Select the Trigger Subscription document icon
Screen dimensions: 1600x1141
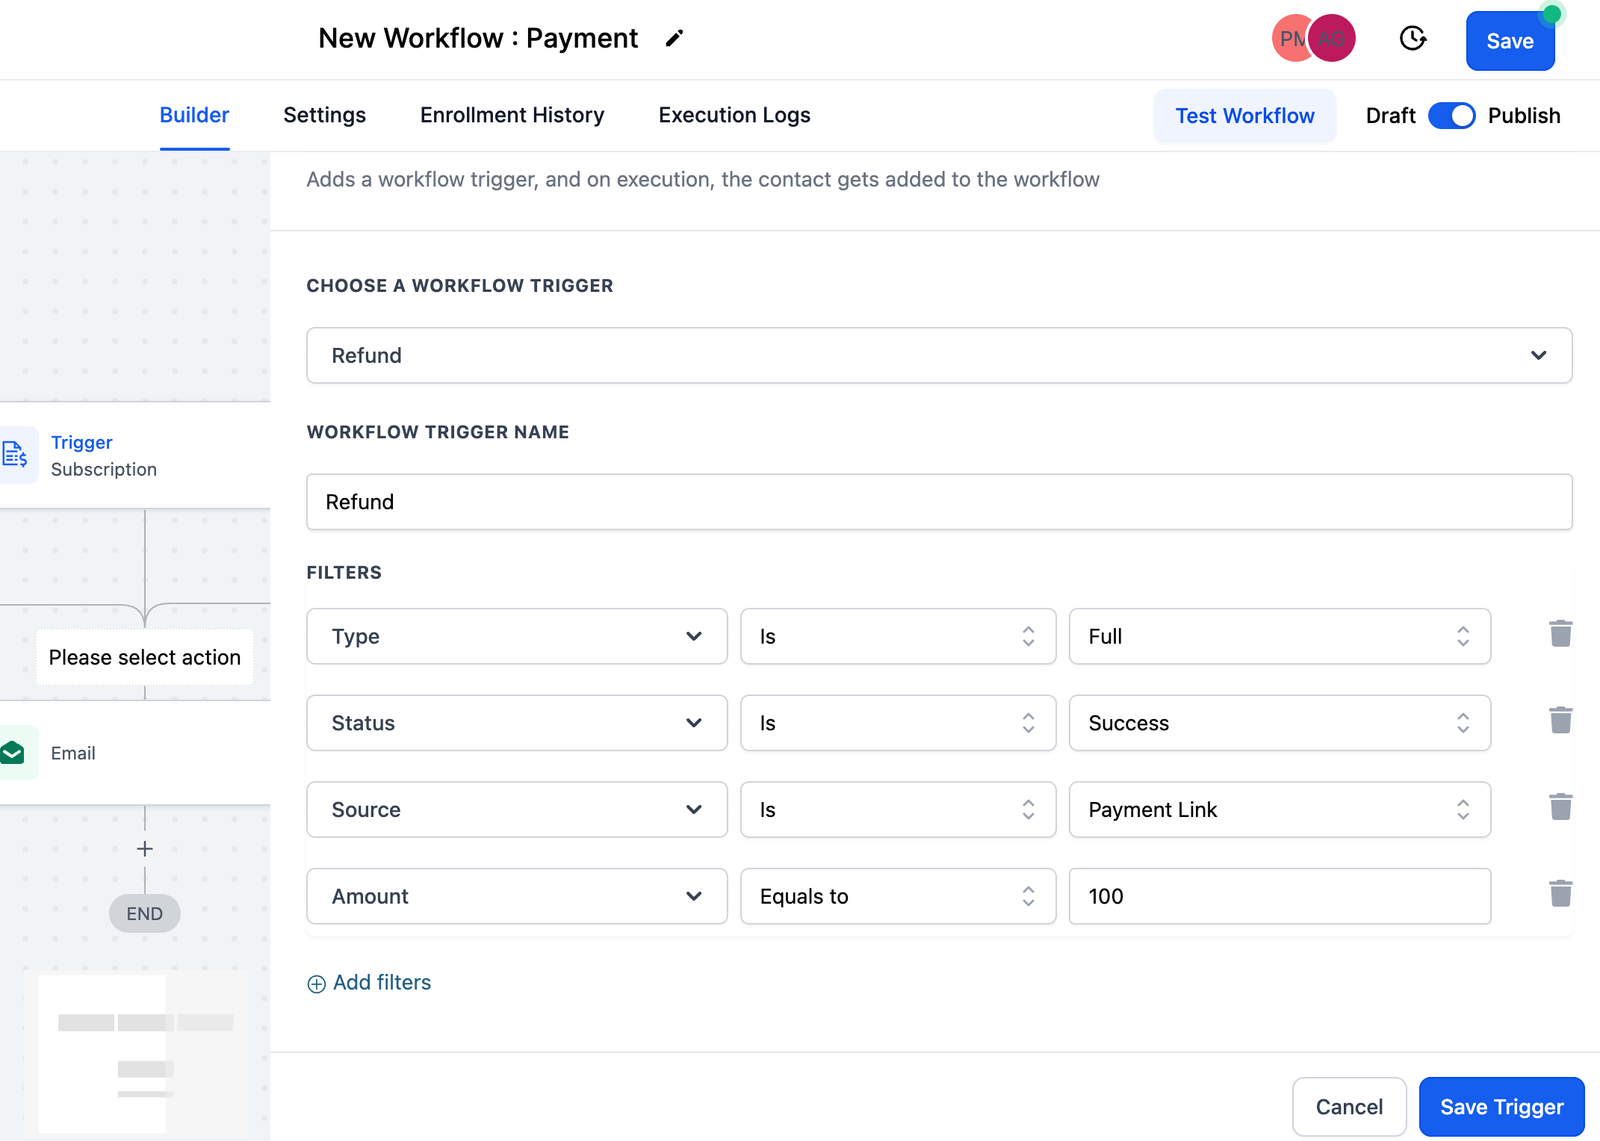click(x=15, y=455)
